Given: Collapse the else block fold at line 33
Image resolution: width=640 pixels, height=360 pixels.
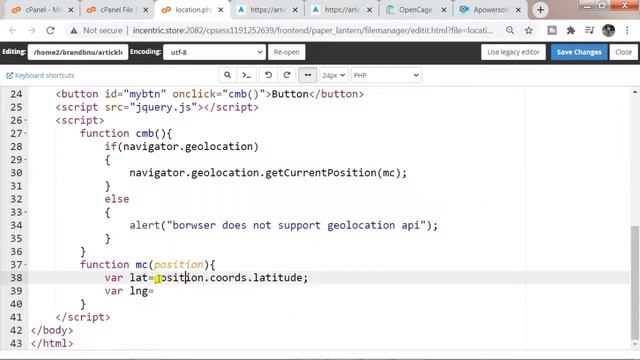Looking at the screenshot, I should coord(26,212).
